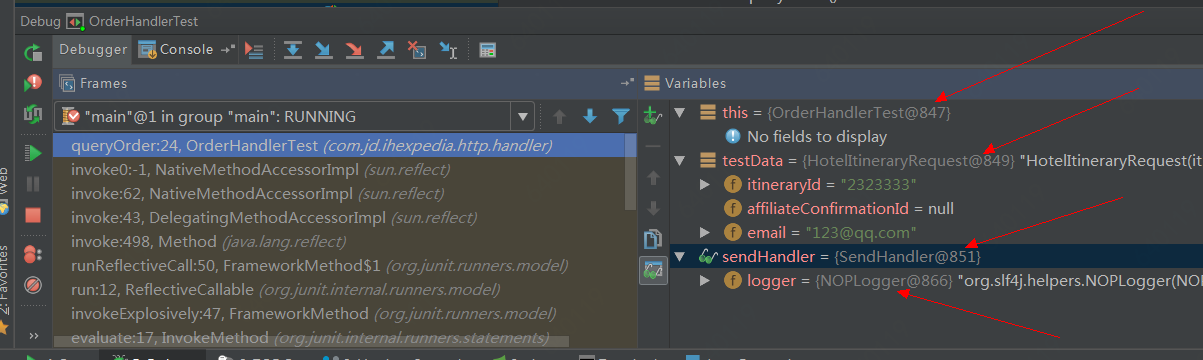Click Step Into icon

click(x=324, y=50)
